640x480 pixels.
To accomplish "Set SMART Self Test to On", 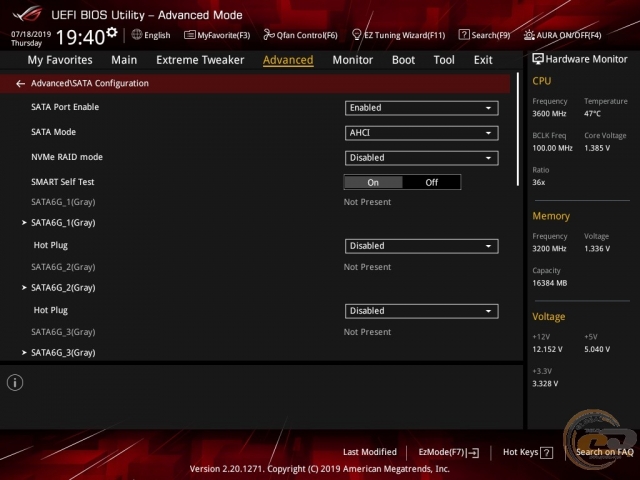I will tap(373, 182).
